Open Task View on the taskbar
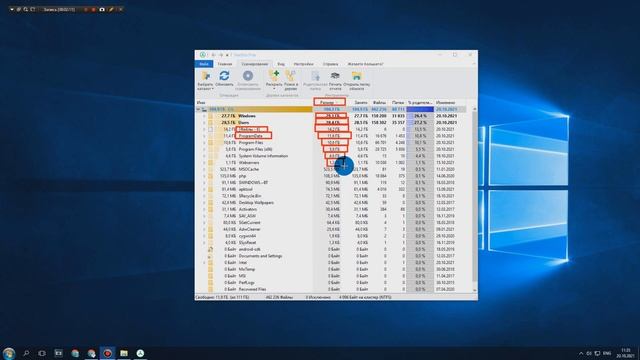The image size is (640, 360). point(42,353)
